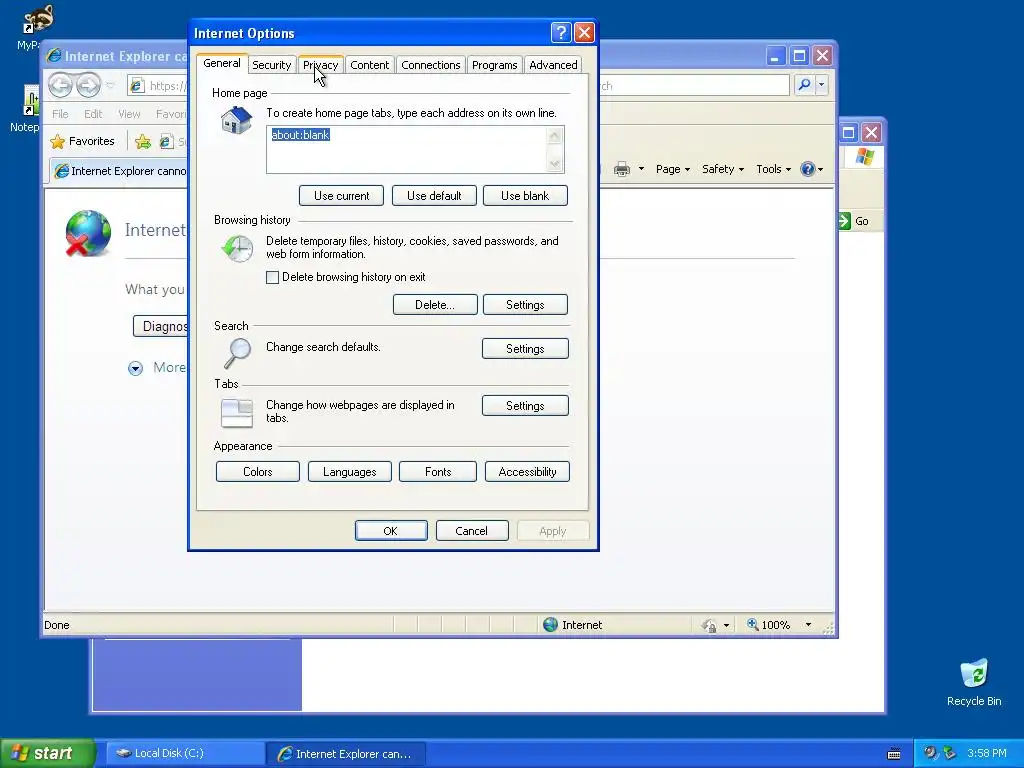Viewport: 1024px width, 768px height.
Task: Click the Fonts button
Action: tap(438, 472)
